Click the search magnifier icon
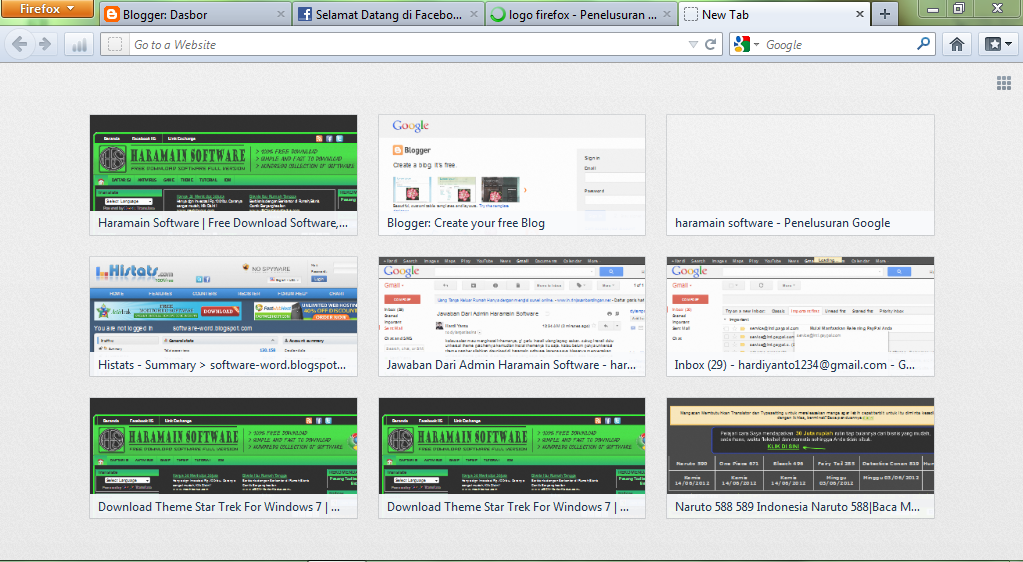The height and width of the screenshot is (562, 1023). 923,44
